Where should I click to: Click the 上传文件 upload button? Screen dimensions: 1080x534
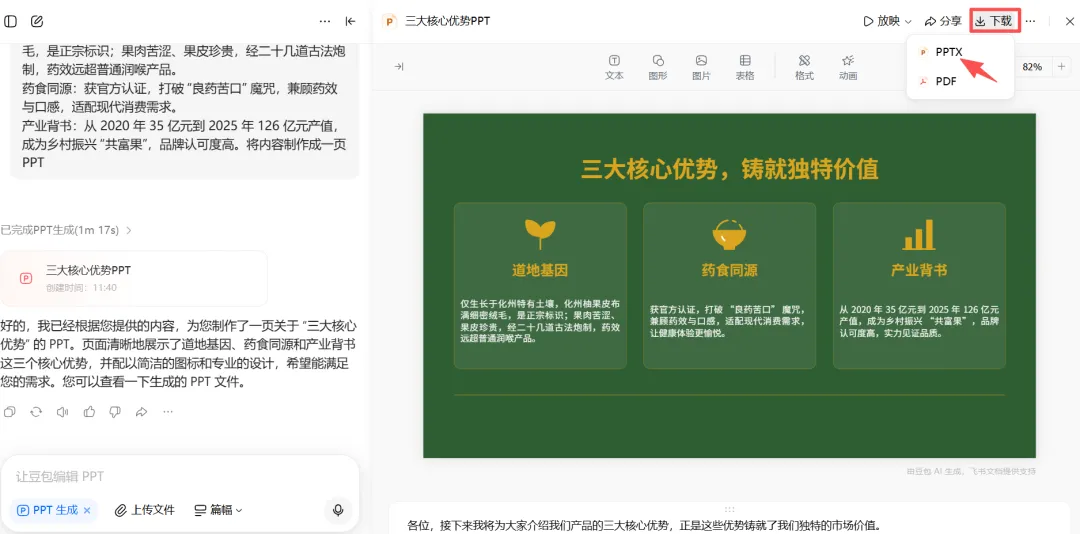coord(145,511)
